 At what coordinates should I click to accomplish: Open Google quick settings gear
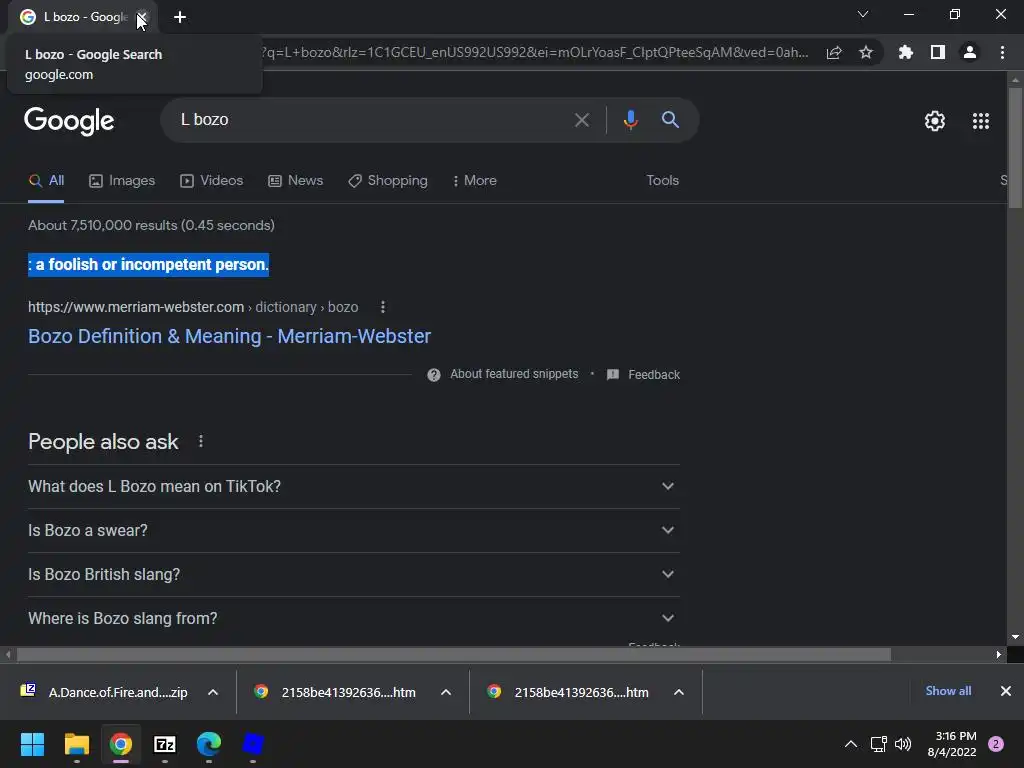[935, 121]
